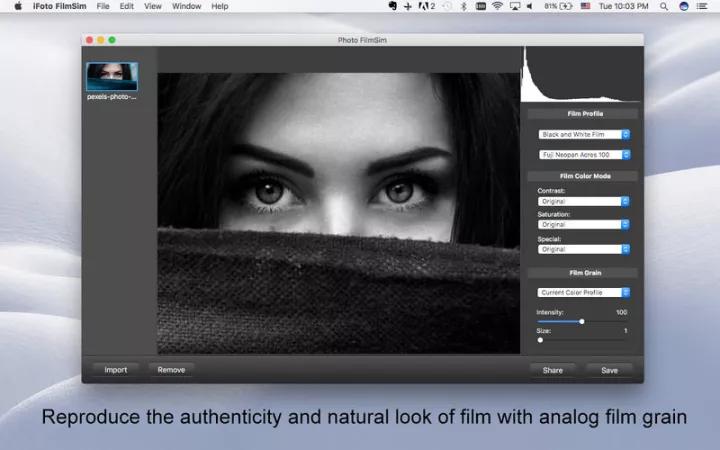Click the Remove button
Screen dimensions: 720x450
coord(171,370)
